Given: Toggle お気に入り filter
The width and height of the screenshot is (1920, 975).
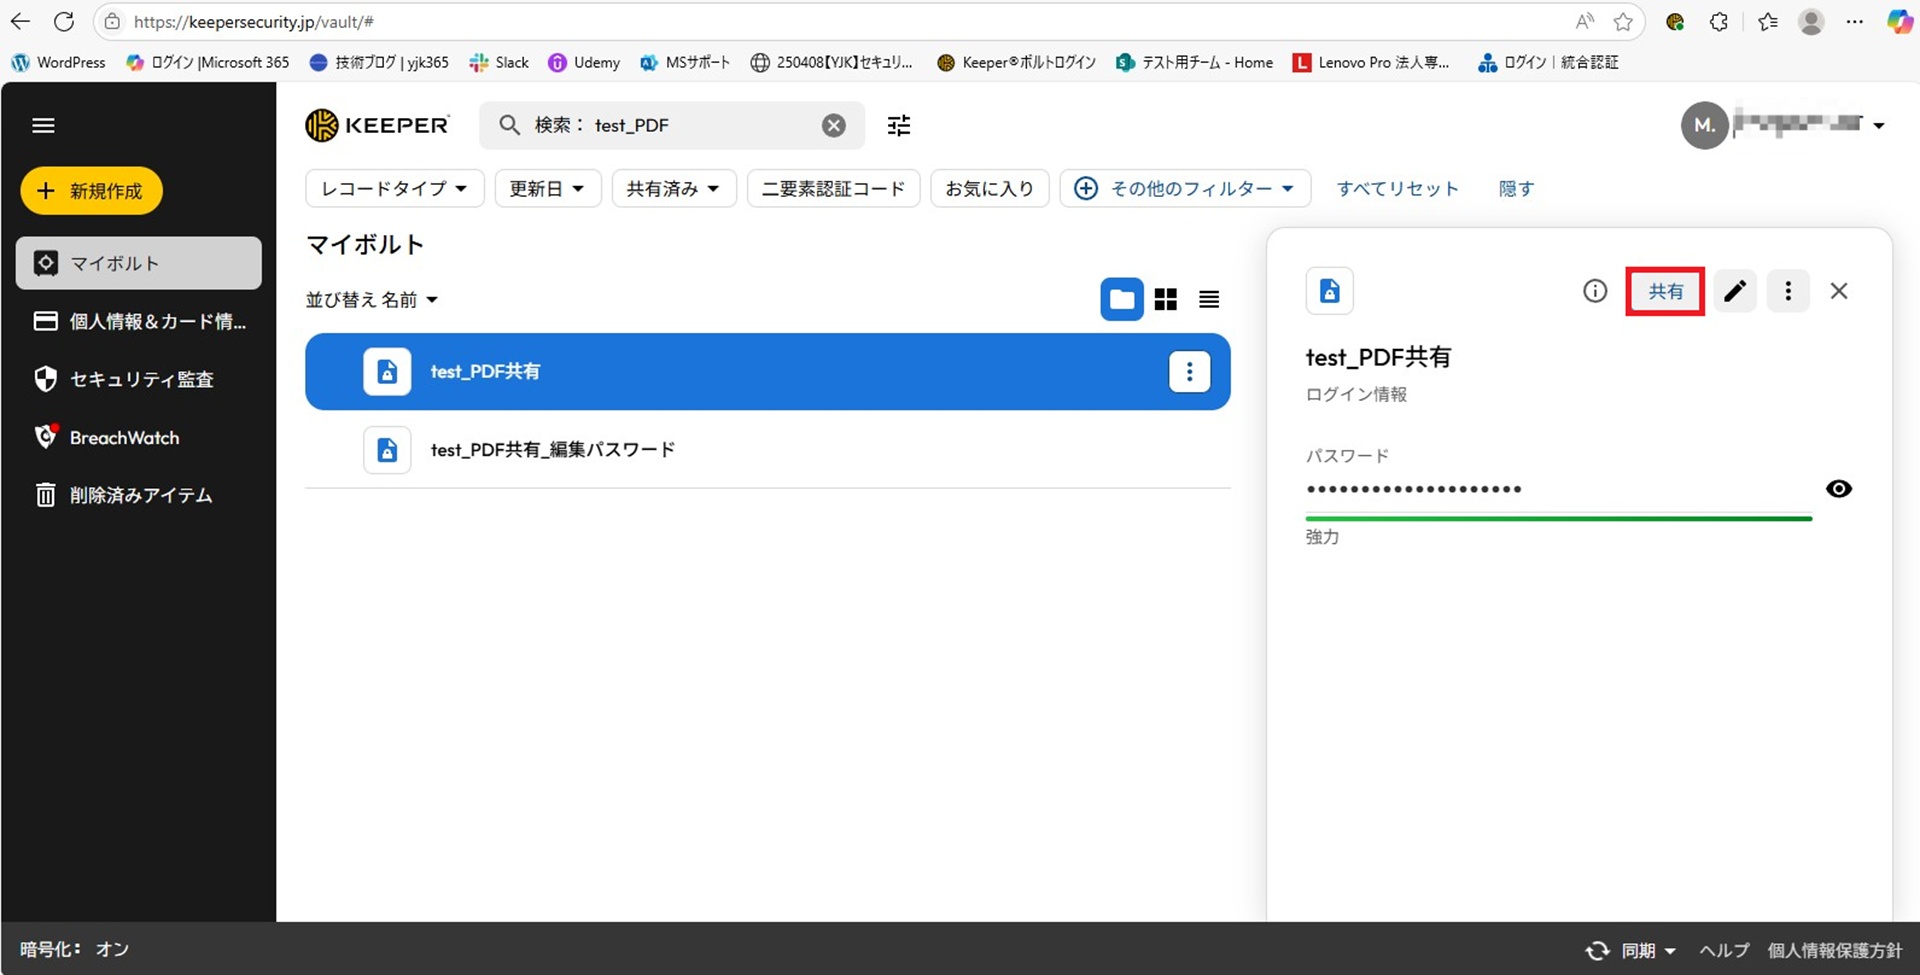Looking at the screenshot, I should point(989,189).
